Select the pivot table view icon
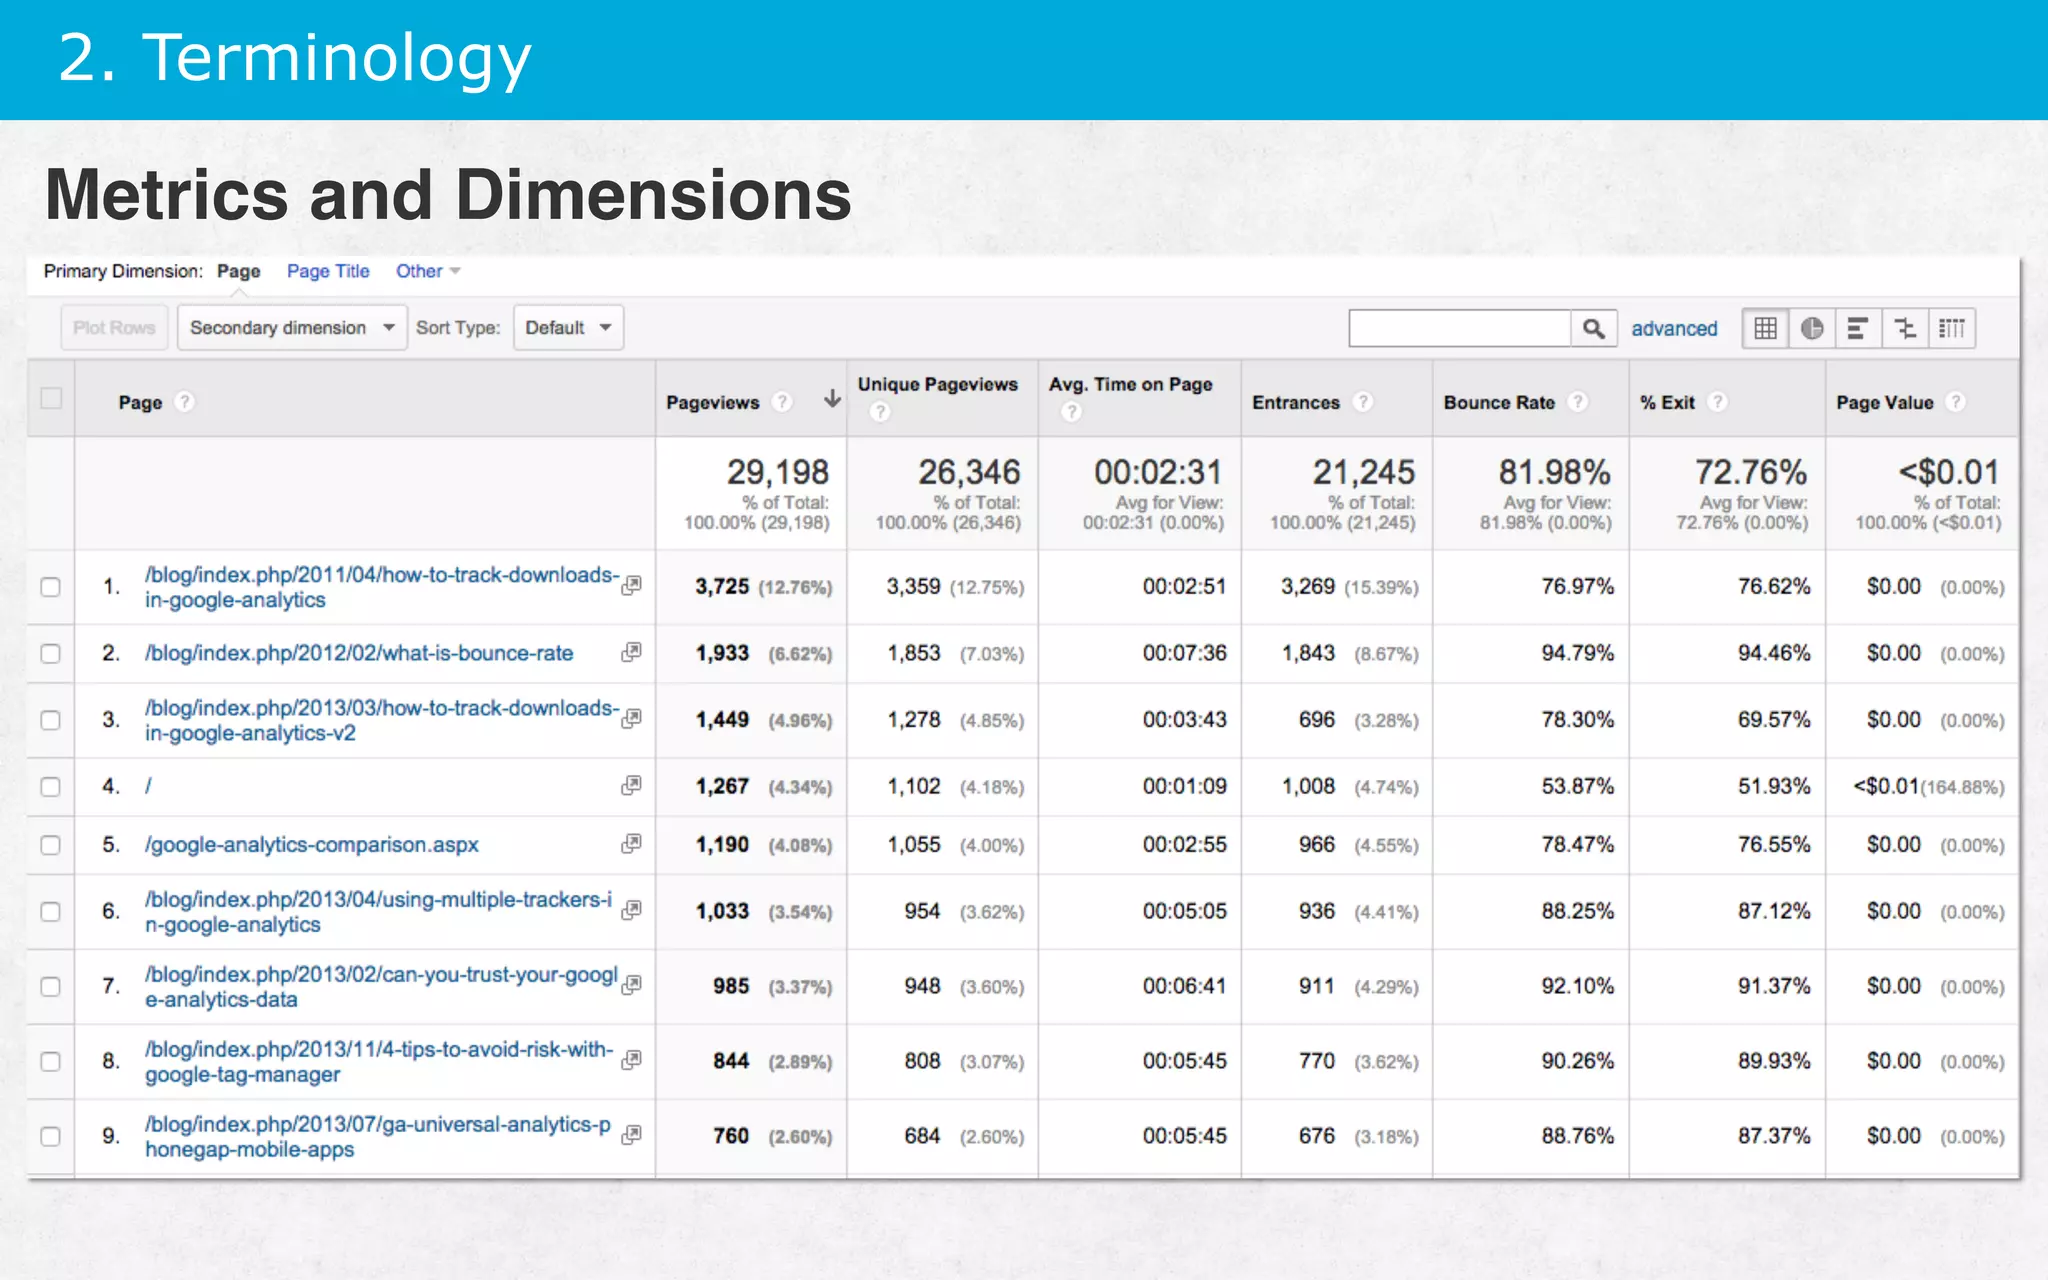 [x=1951, y=329]
